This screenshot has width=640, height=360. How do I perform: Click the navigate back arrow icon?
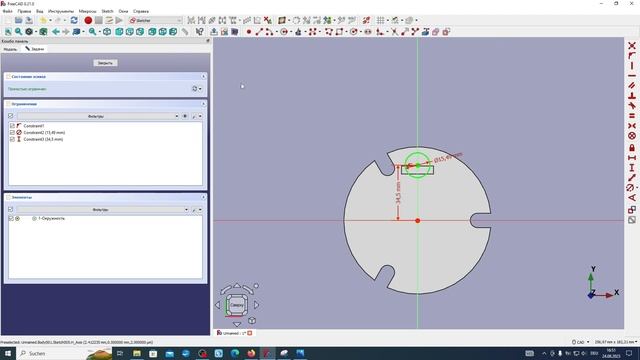56,31
